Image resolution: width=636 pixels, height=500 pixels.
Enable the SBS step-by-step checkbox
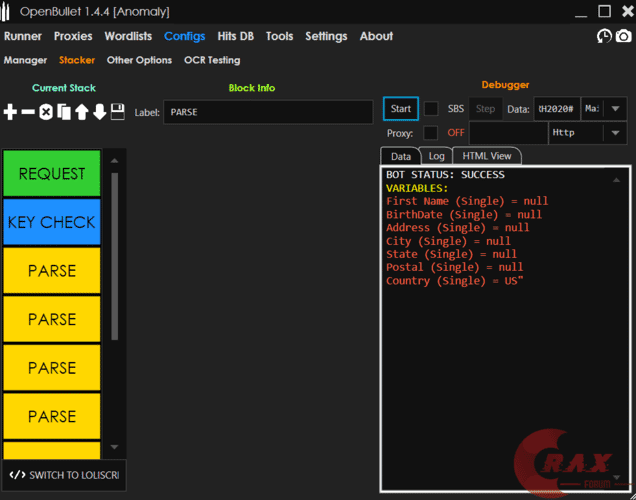pyautogui.click(x=431, y=108)
